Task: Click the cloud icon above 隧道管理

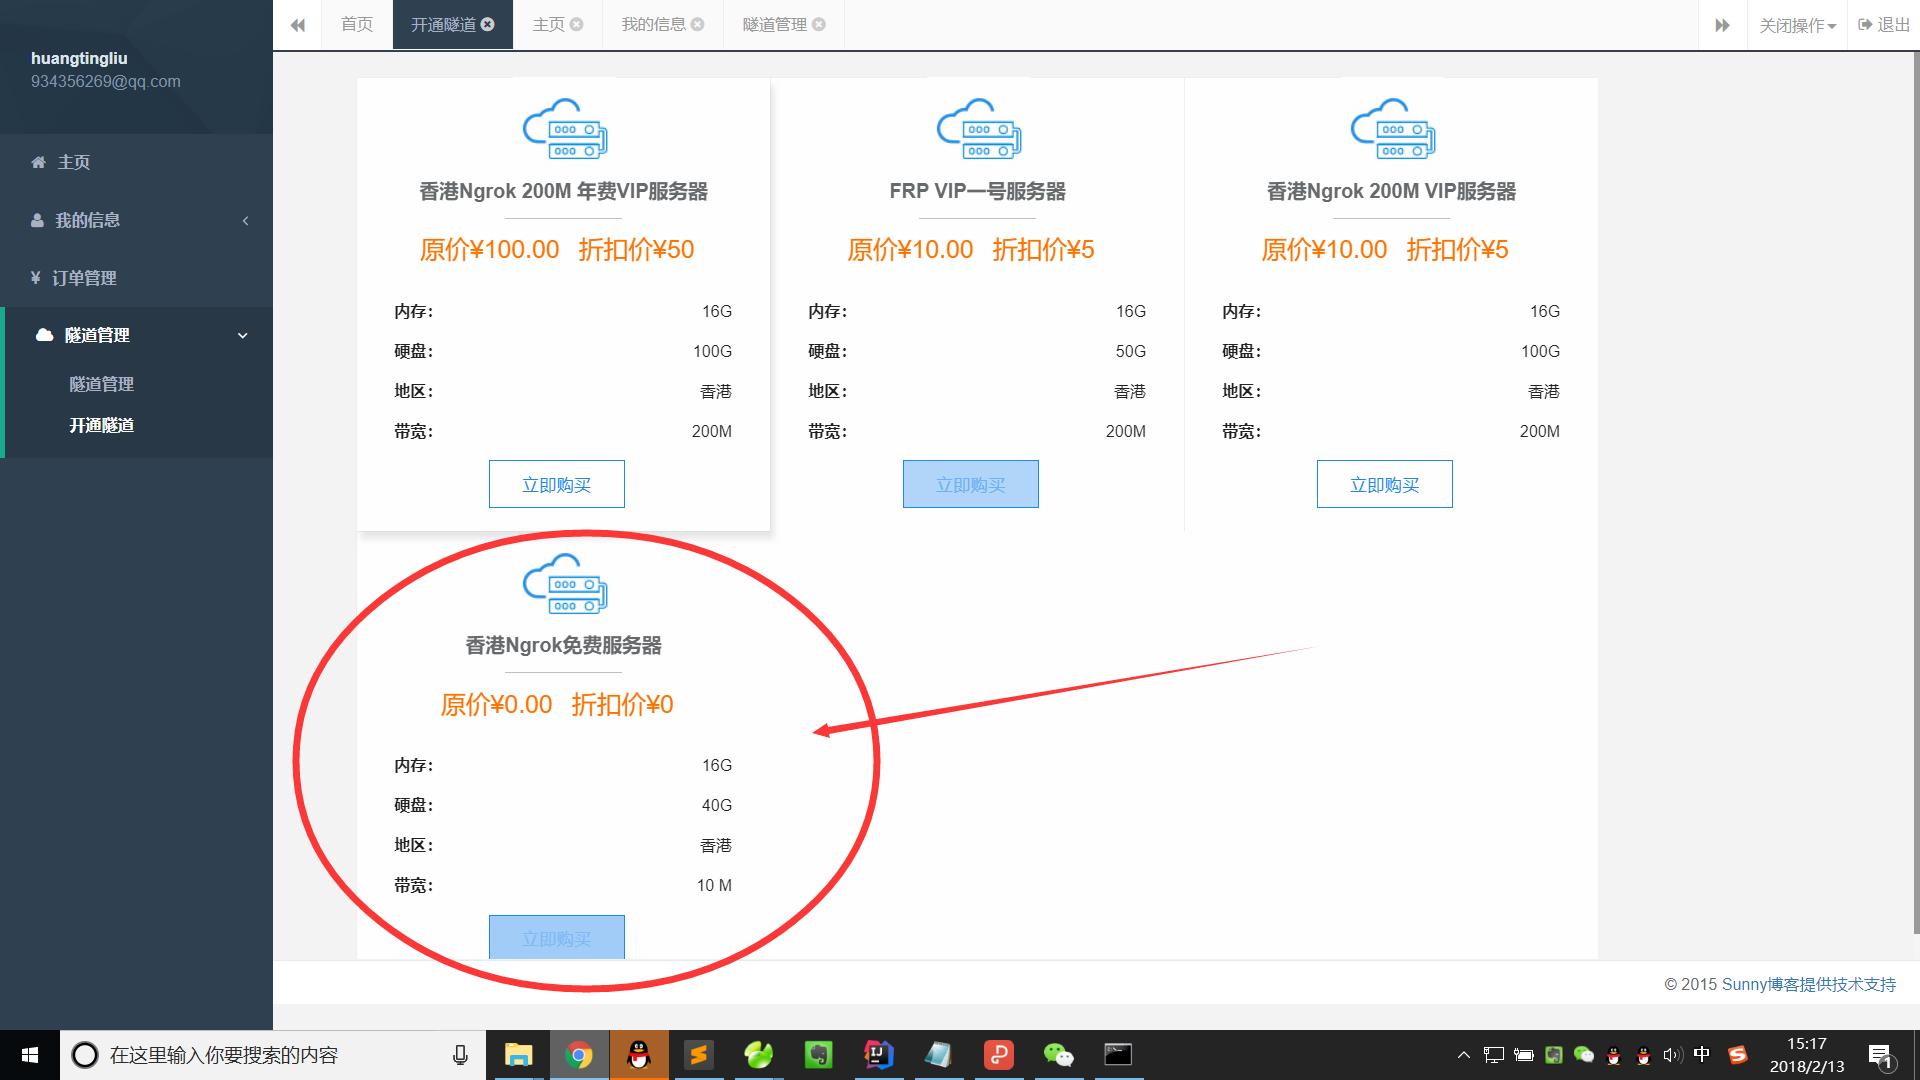Action: click(42, 335)
